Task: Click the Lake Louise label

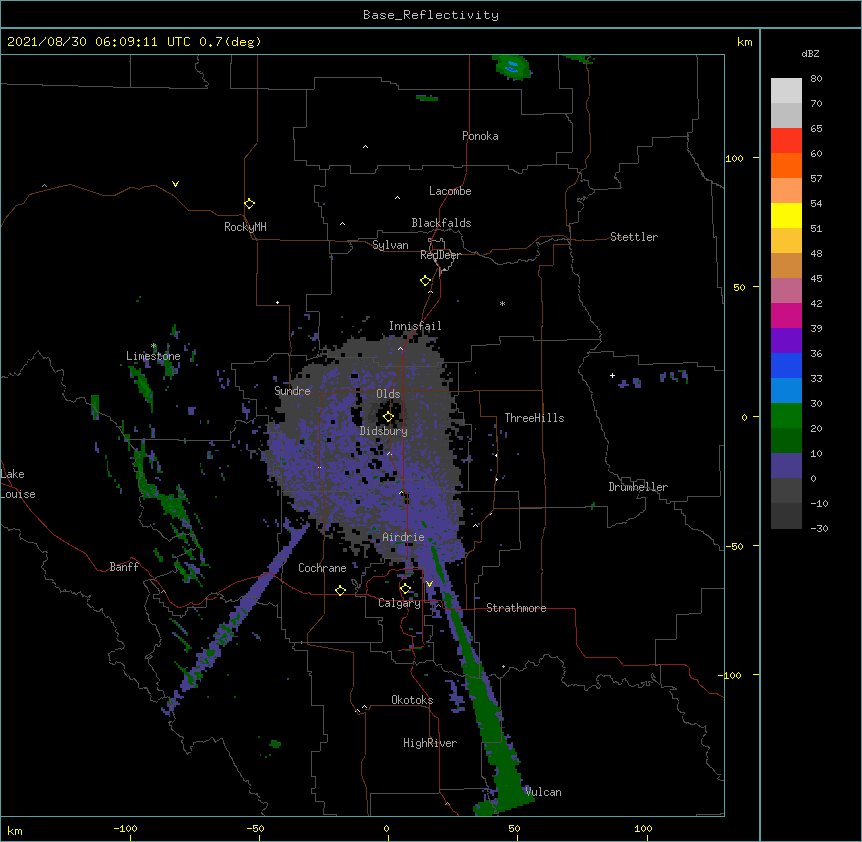Action: (18, 484)
